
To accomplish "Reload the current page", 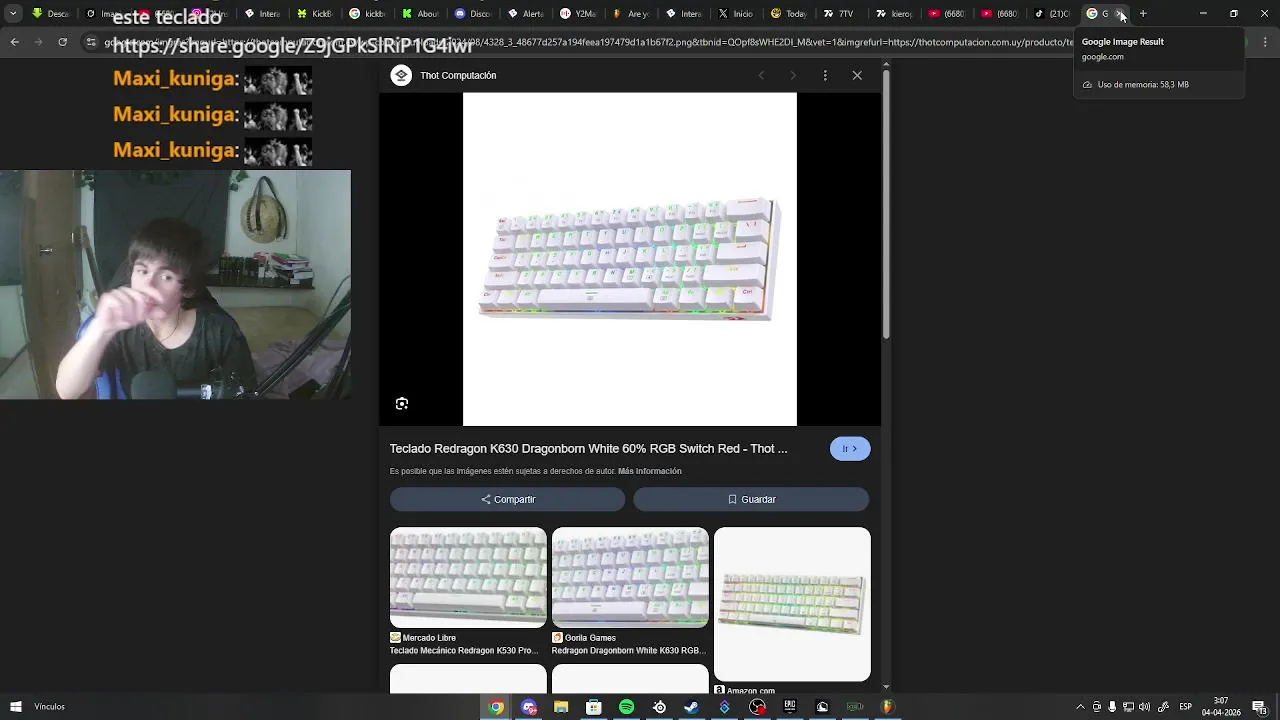I will (x=62, y=42).
